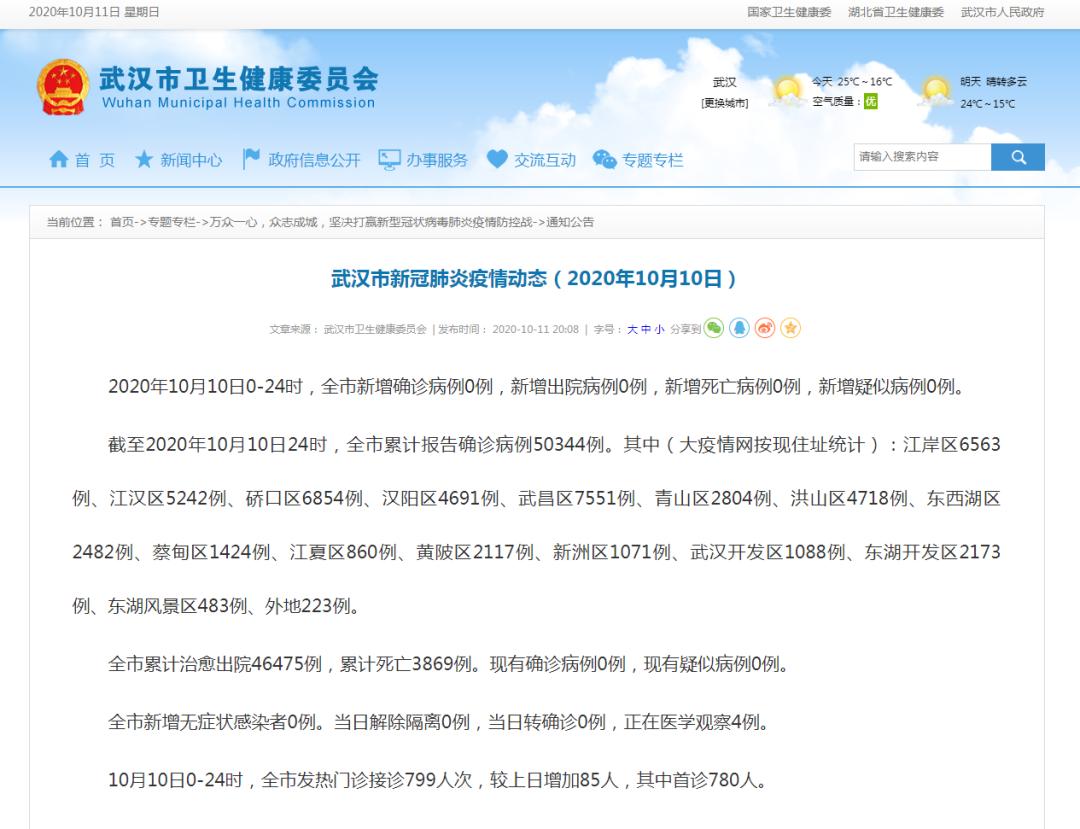Click text 外地223例

(307, 606)
